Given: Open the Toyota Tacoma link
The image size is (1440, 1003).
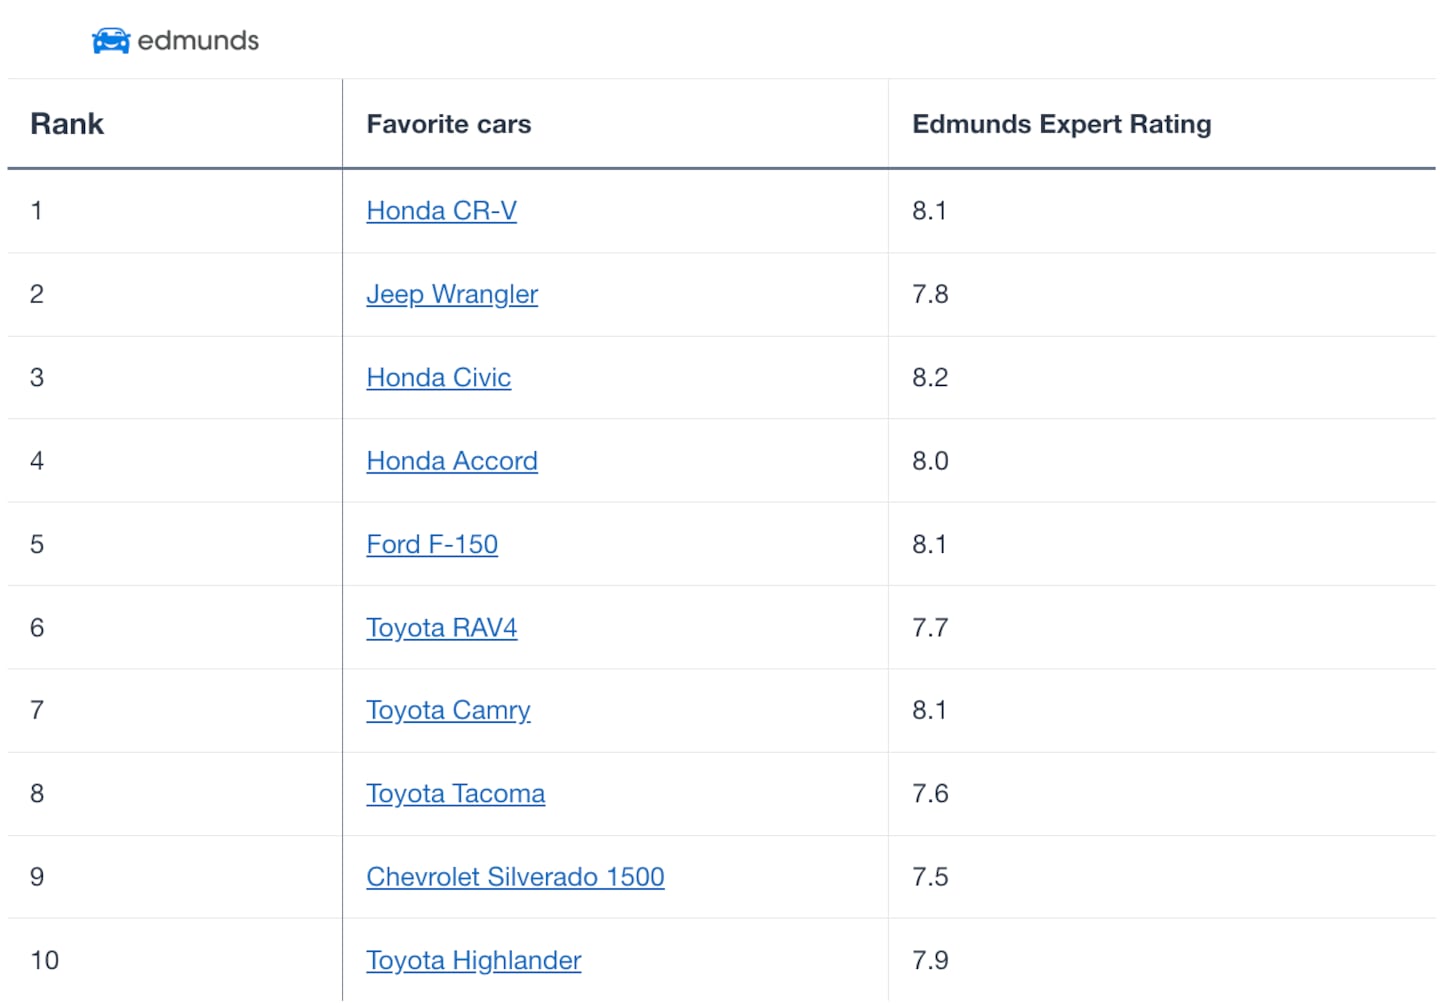Looking at the screenshot, I should 455,794.
